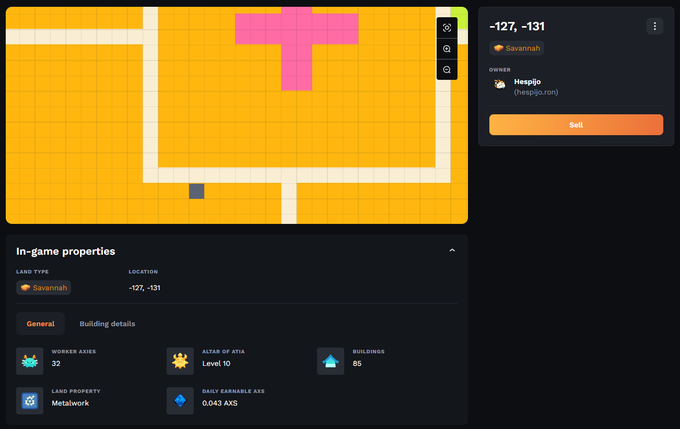The height and width of the screenshot is (429, 680).
Task: Click the Daily Earnable AXS gem icon
Action: click(180, 400)
